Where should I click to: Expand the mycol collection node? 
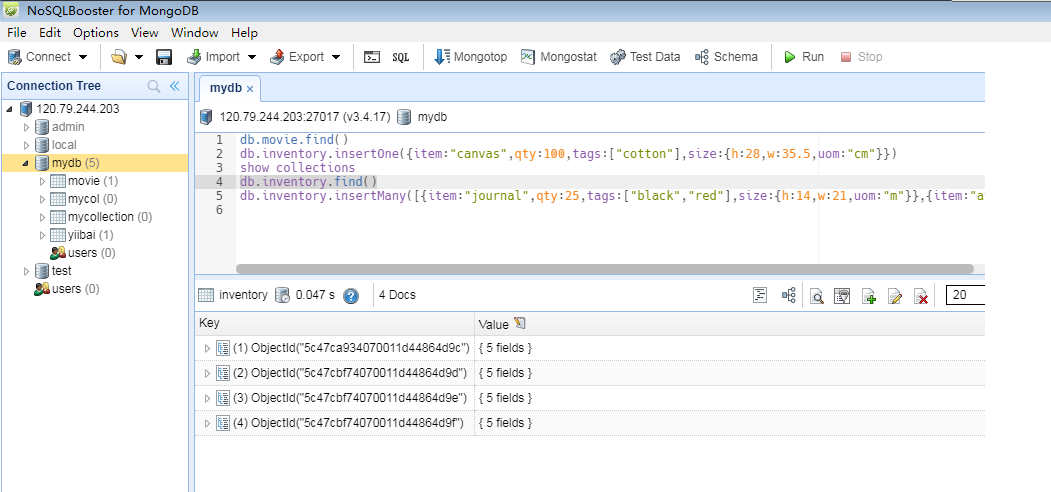pyautogui.click(x=42, y=199)
